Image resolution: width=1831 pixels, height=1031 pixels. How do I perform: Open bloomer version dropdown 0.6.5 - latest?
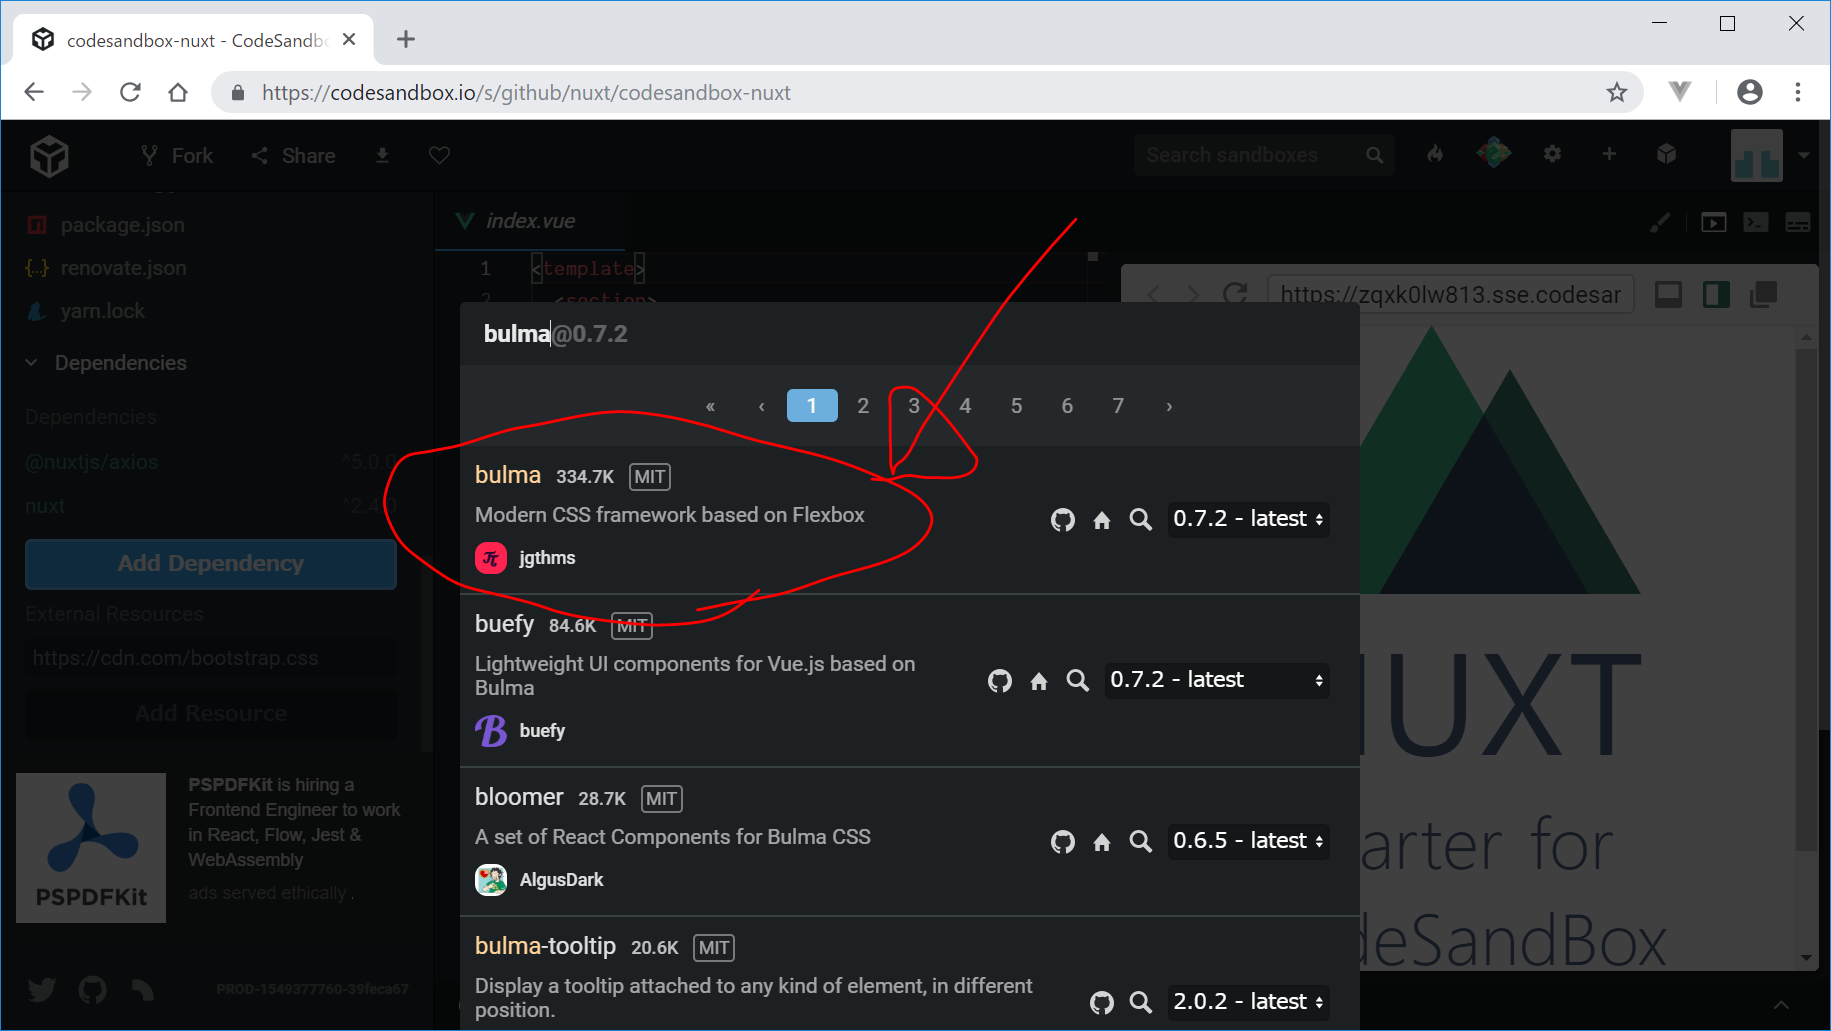[1248, 841]
